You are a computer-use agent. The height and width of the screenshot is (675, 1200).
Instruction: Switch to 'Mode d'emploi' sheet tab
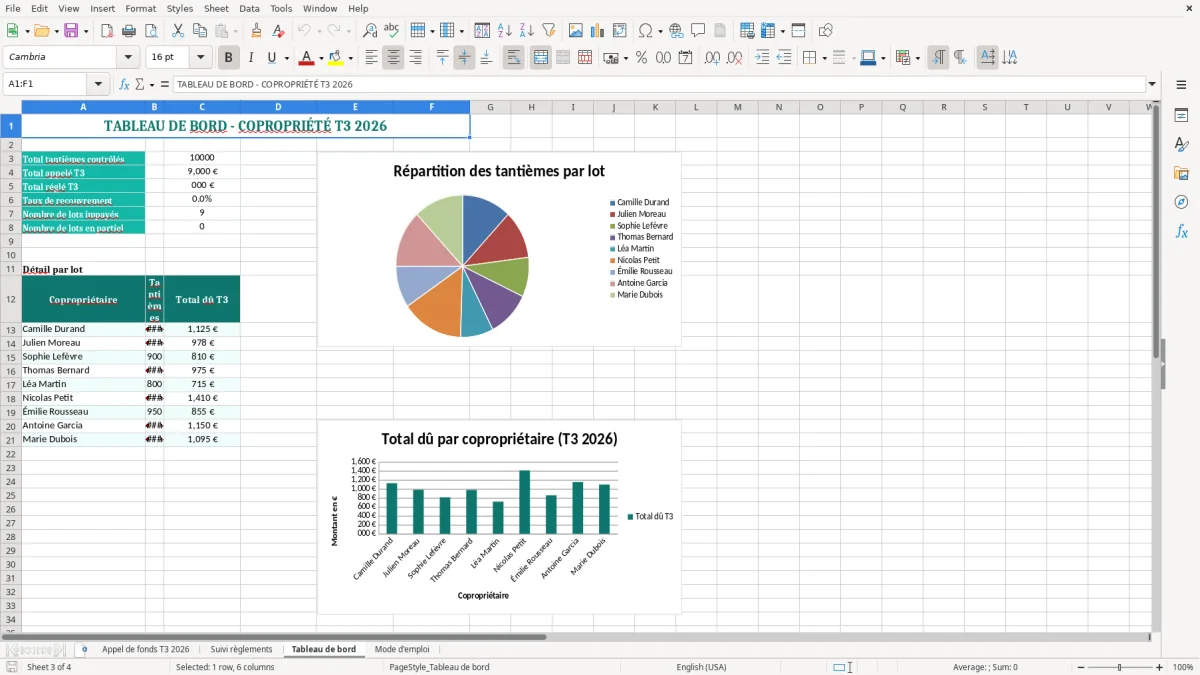tap(402, 649)
